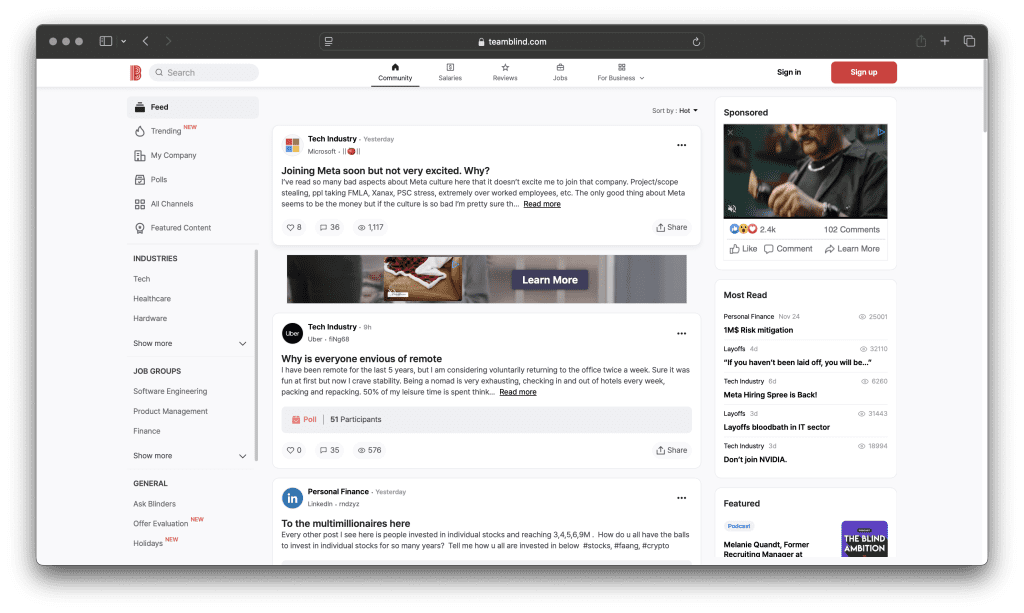Click inside the Search field
Viewport: 1024px width, 613px height.
point(203,72)
